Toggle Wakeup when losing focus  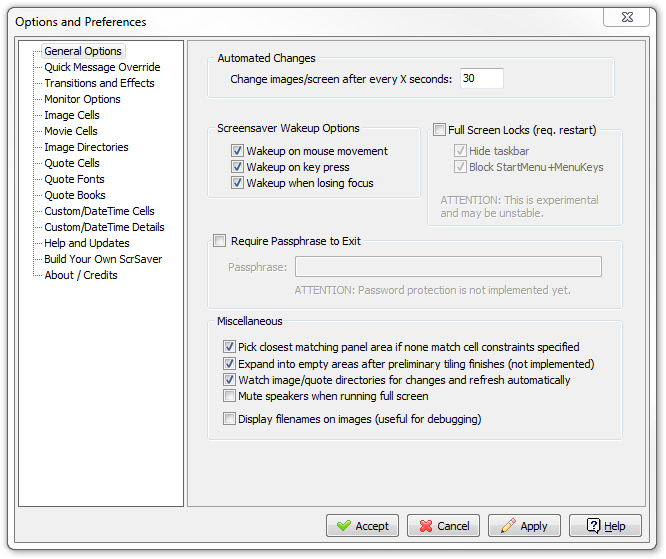pos(237,183)
